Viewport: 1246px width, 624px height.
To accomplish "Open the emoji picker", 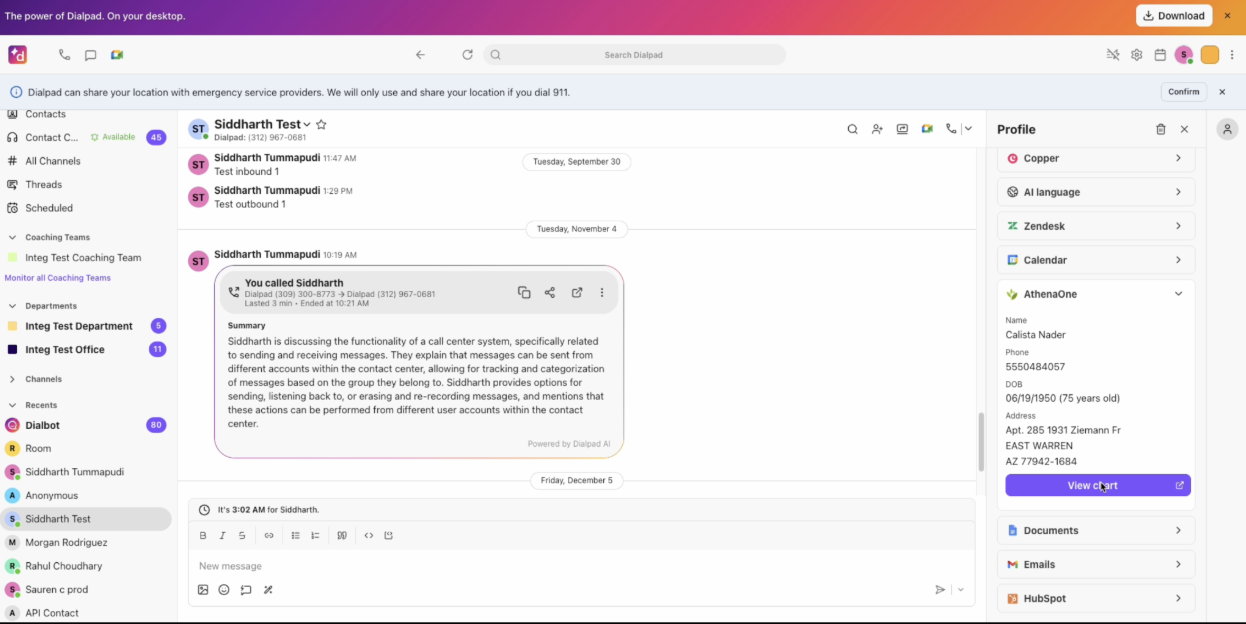I will (224, 590).
